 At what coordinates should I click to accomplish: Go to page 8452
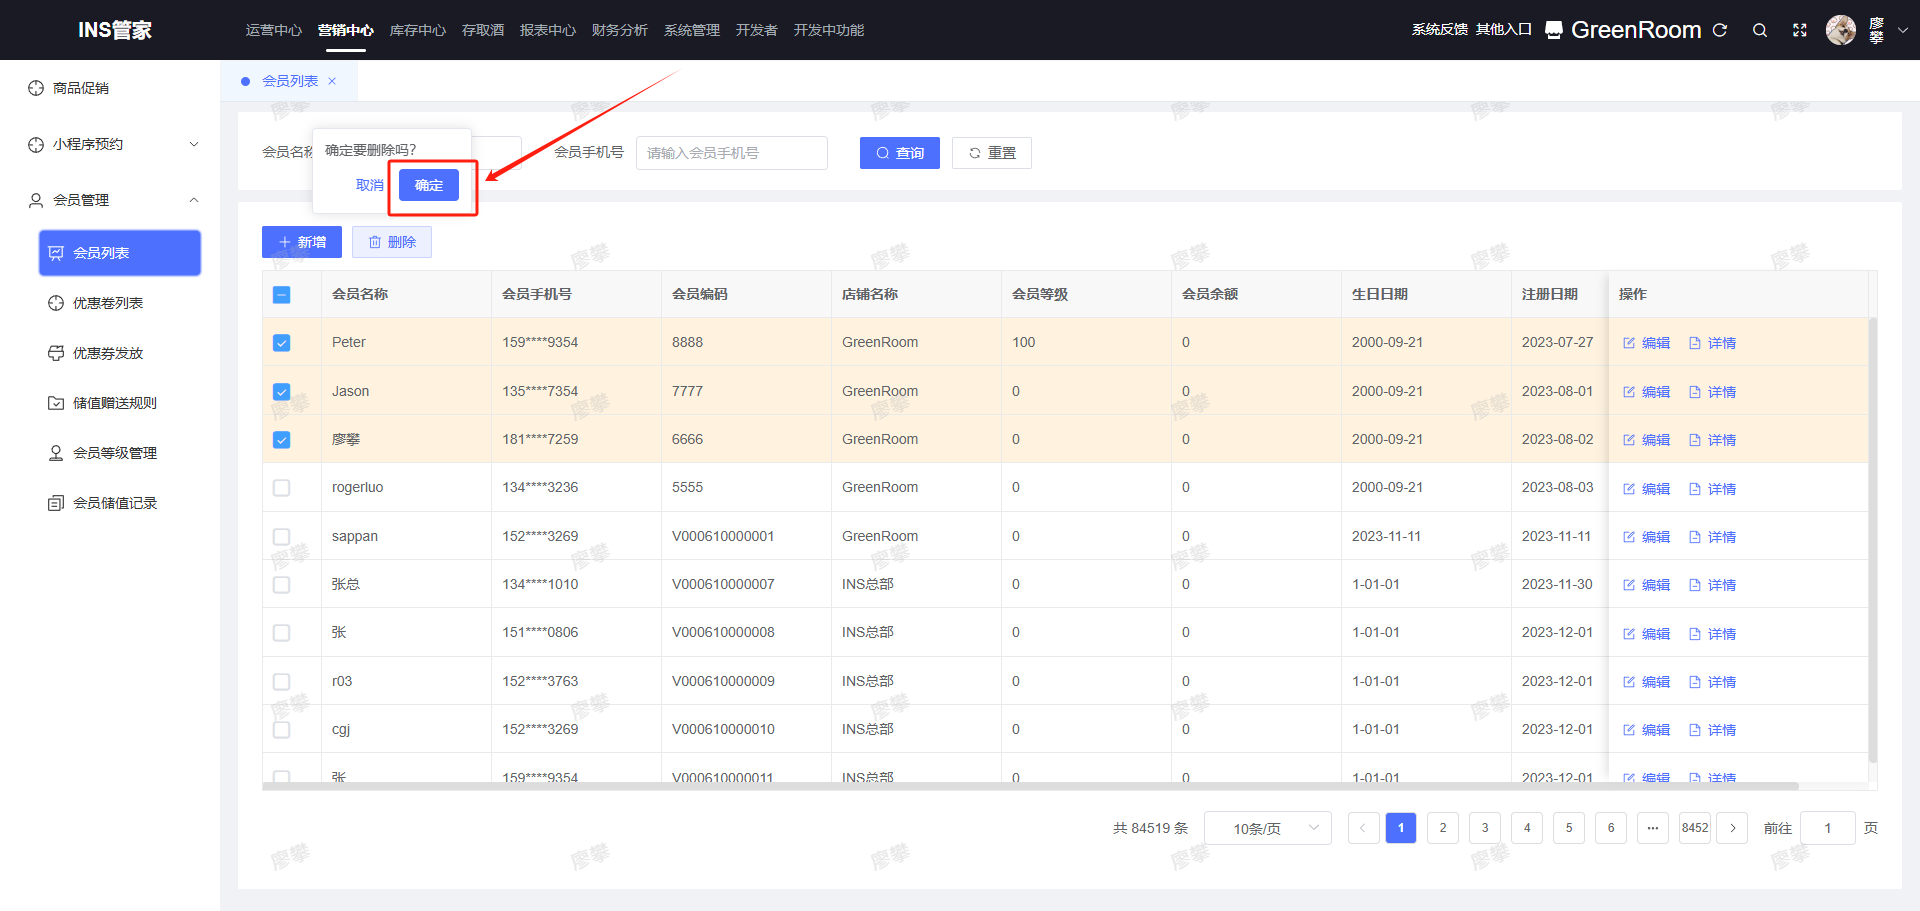click(x=1695, y=828)
